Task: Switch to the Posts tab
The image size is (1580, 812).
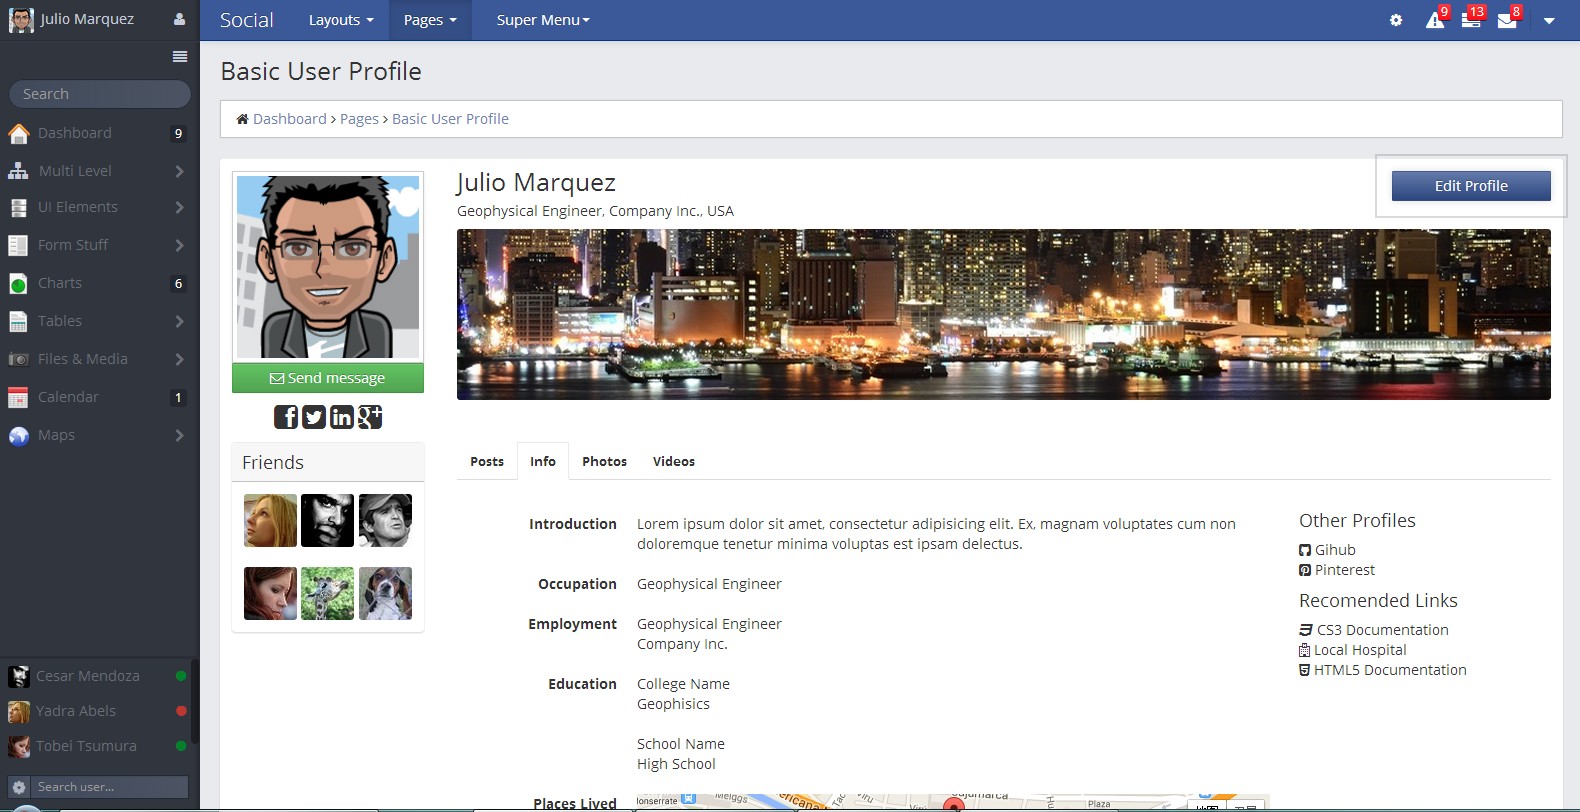Action: [x=487, y=461]
